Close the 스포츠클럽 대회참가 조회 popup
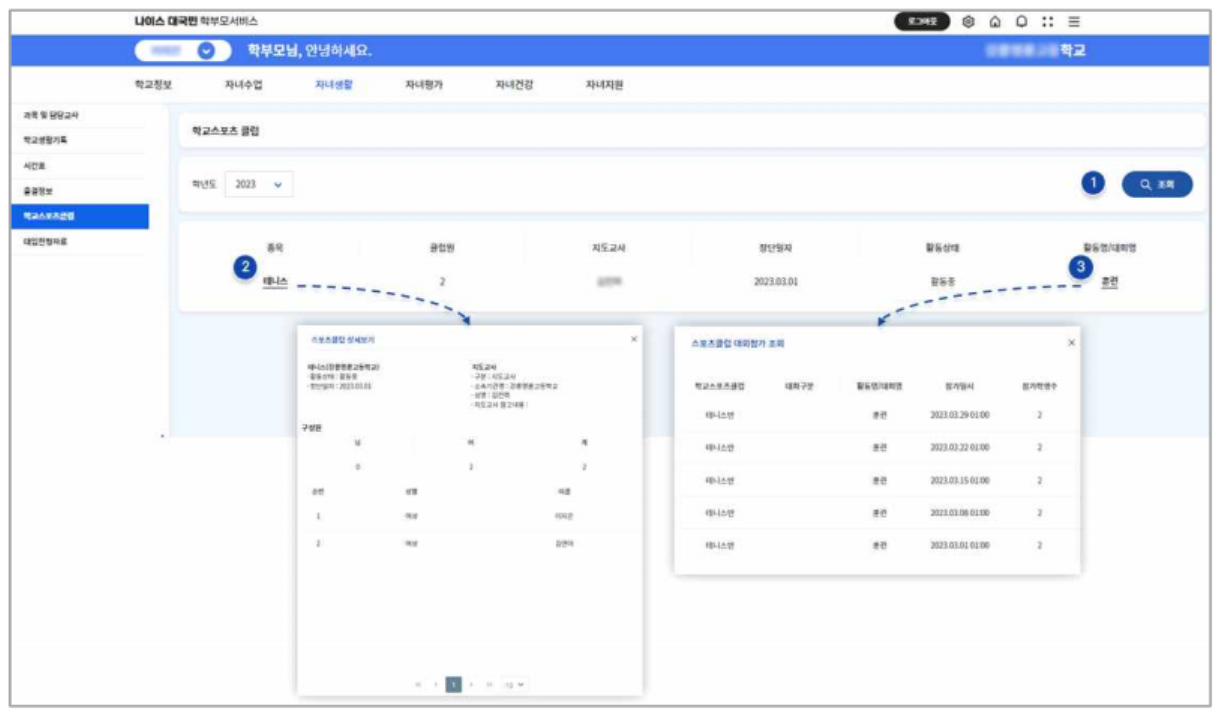The image size is (1229, 720). pyautogui.click(x=1071, y=343)
